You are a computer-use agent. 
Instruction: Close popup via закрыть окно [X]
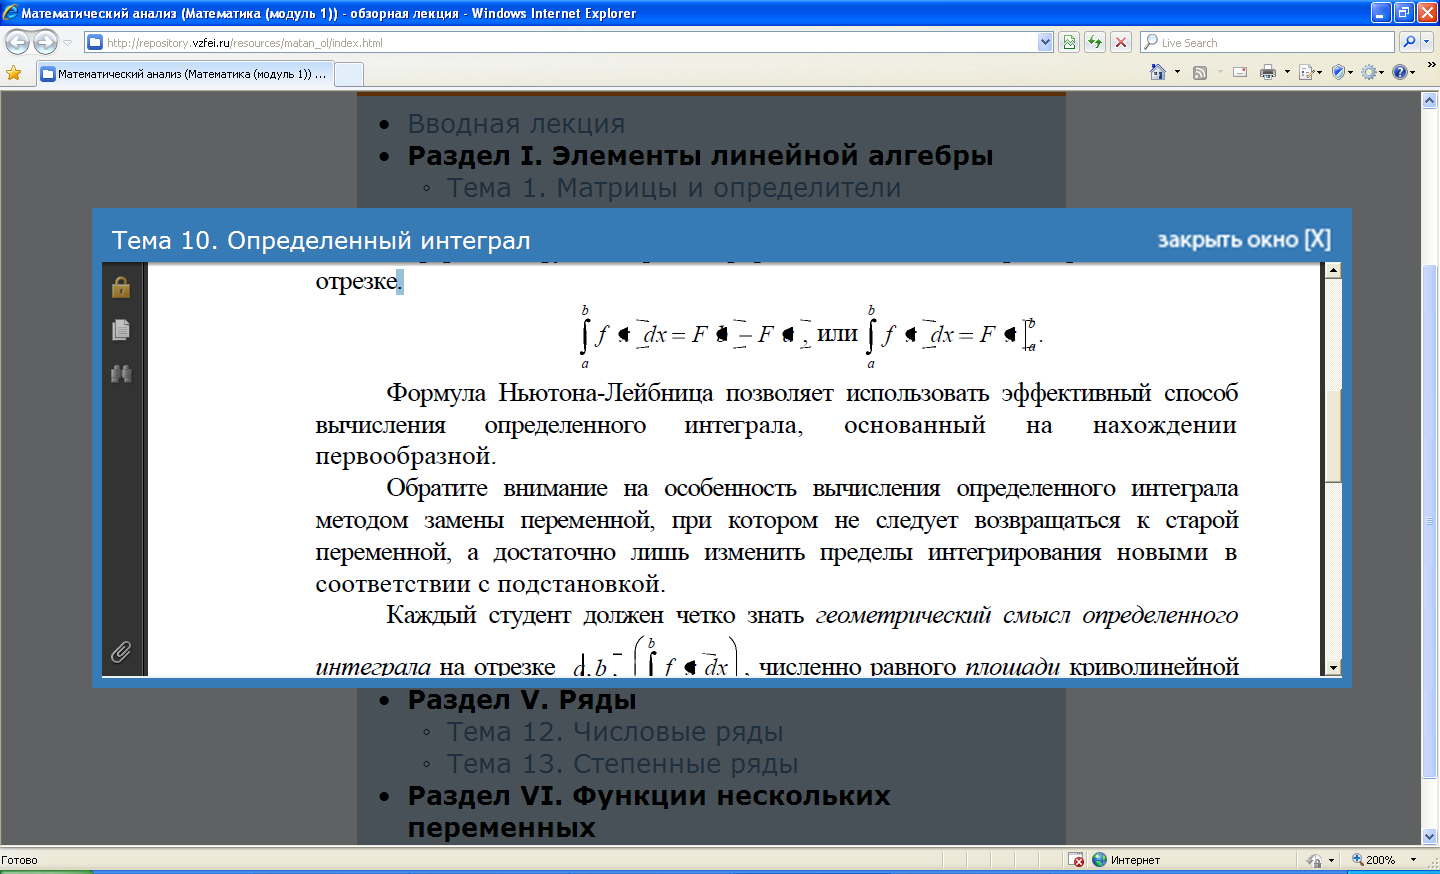tap(1244, 240)
